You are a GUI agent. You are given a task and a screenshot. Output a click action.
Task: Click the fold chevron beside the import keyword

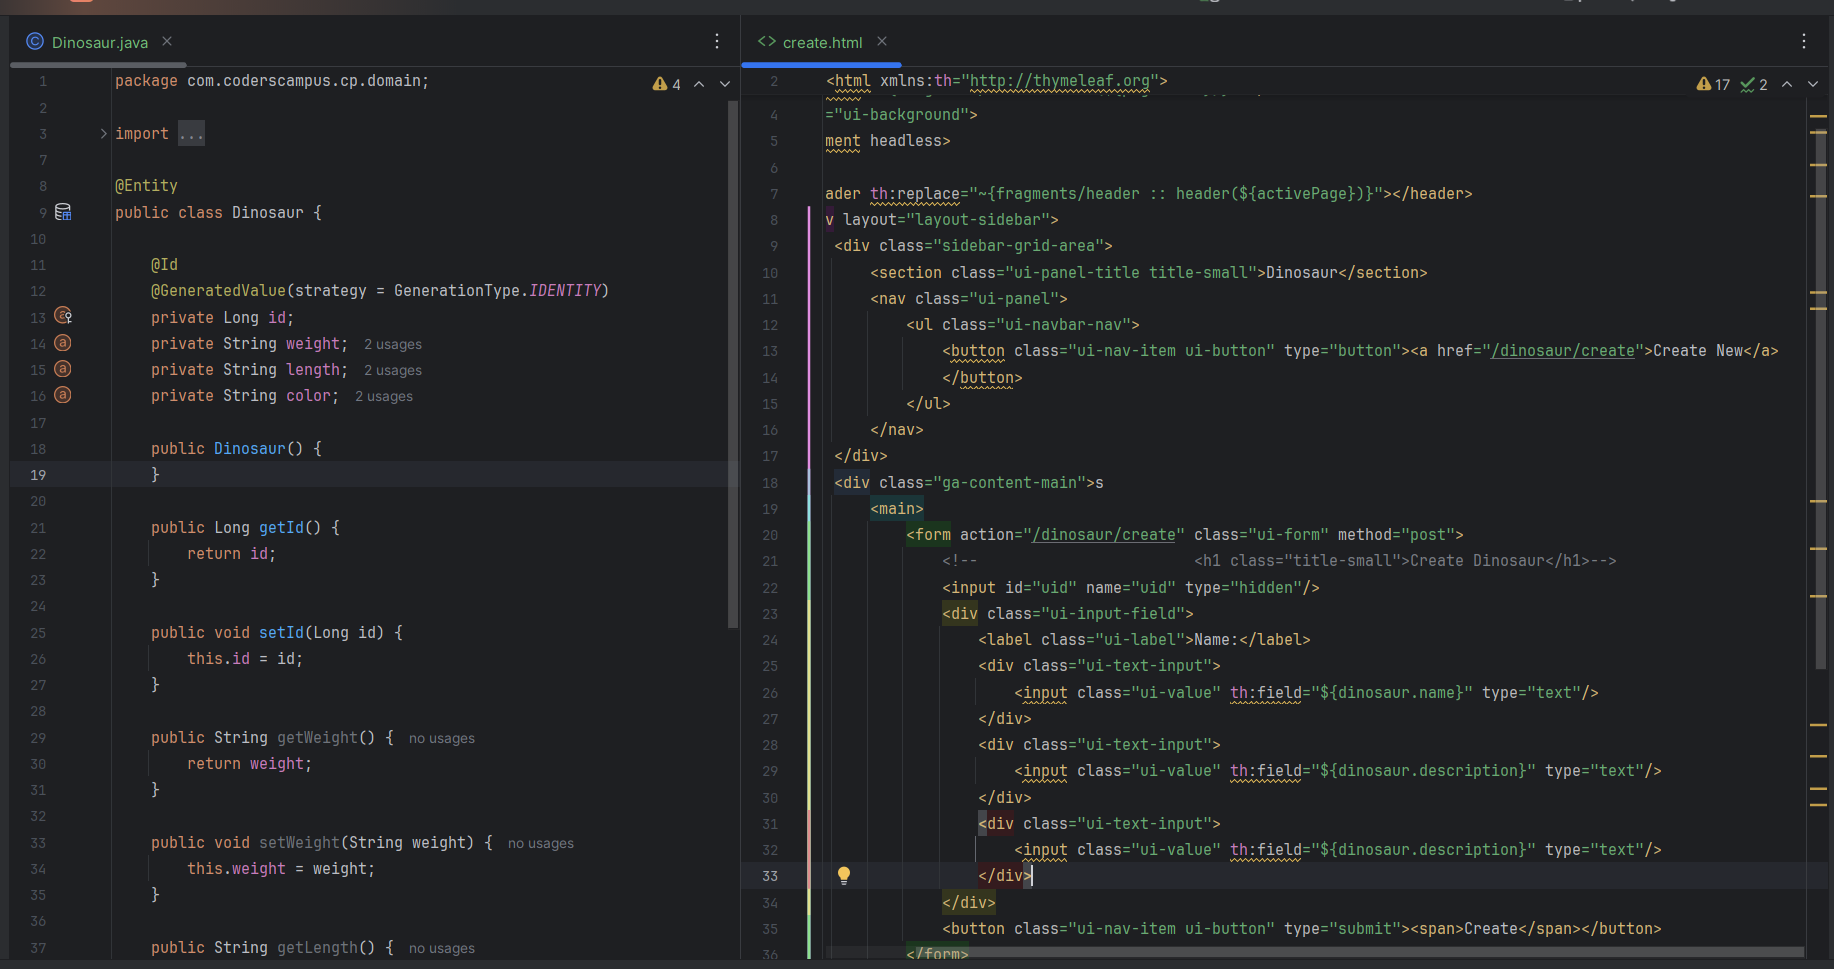pyautogui.click(x=103, y=131)
